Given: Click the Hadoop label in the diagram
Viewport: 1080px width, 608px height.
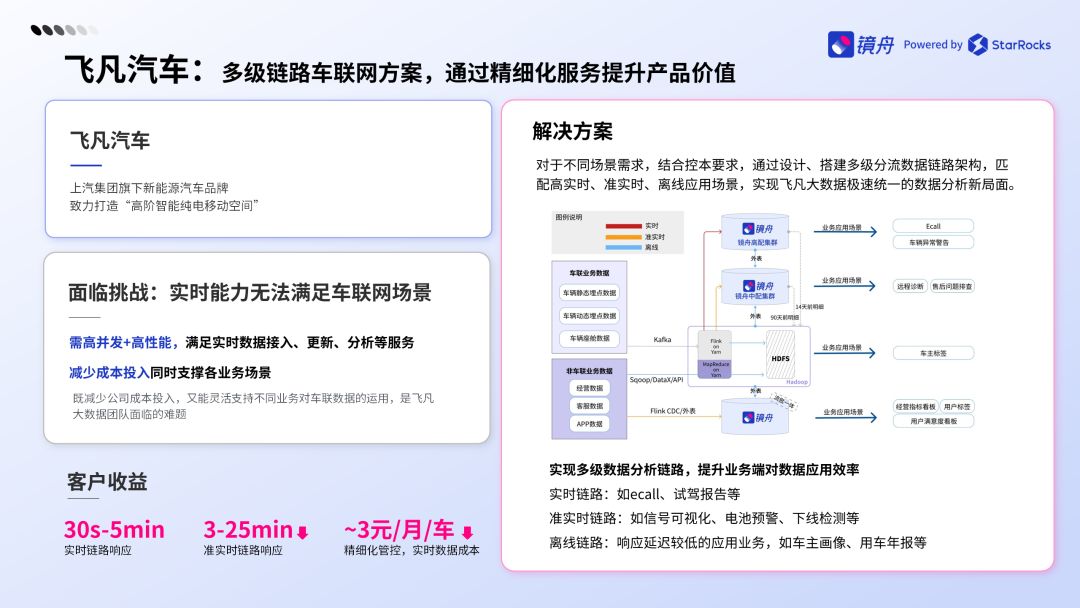Looking at the screenshot, I should click(x=797, y=381).
